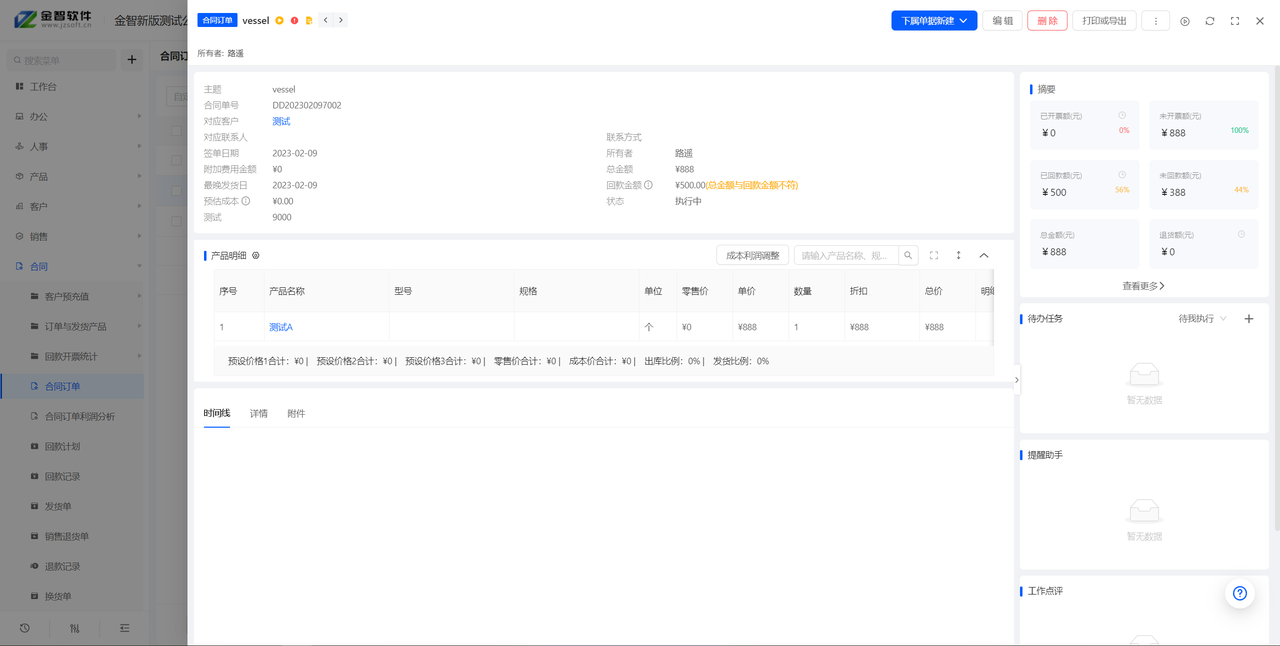This screenshot has width=1280, height=646.
Task: Go to the previous record arrow
Action: (326, 20)
